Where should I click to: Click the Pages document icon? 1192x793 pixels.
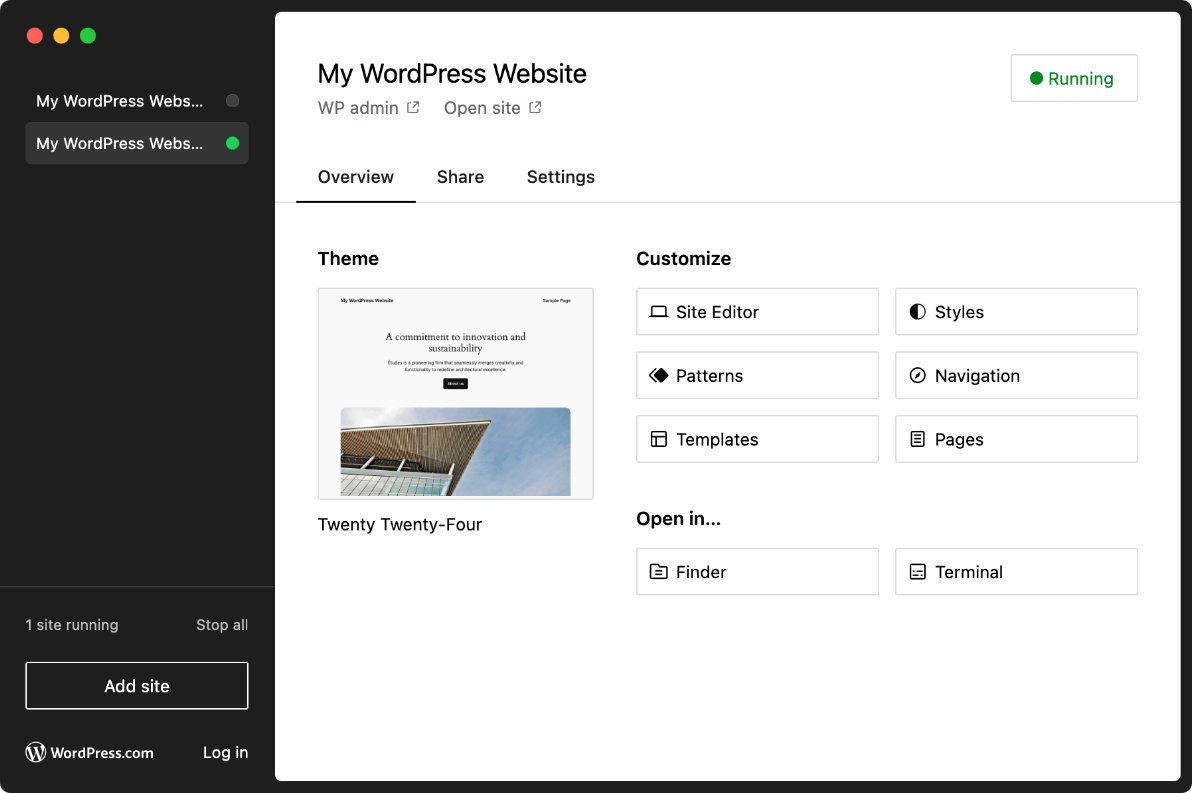point(918,439)
